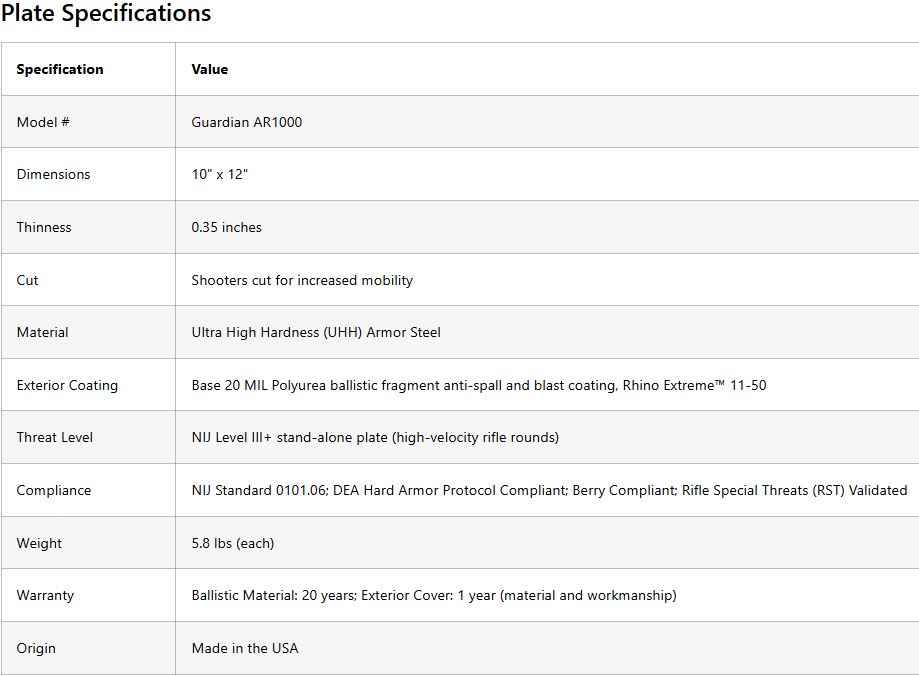Click the Cut row label
919x676 pixels.
click(27, 280)
